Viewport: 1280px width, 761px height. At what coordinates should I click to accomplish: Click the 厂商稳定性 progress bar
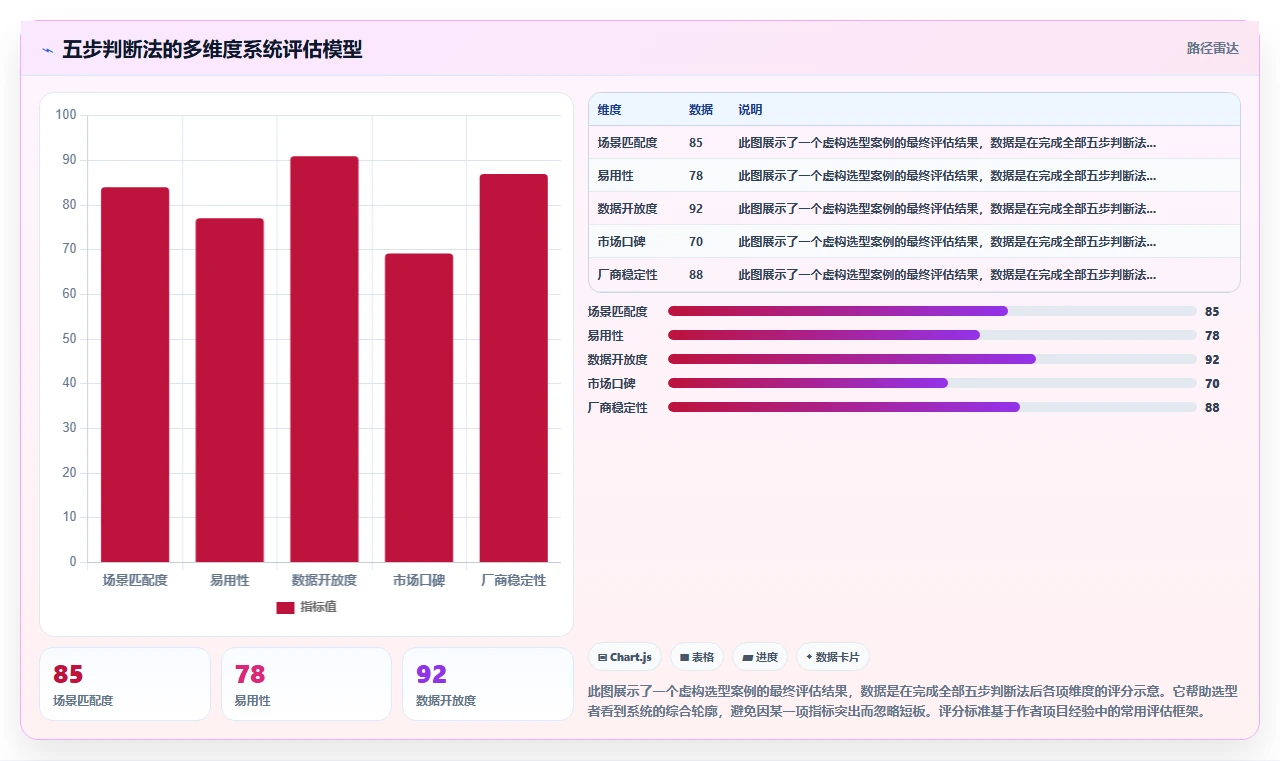click(x=932, y=407)
